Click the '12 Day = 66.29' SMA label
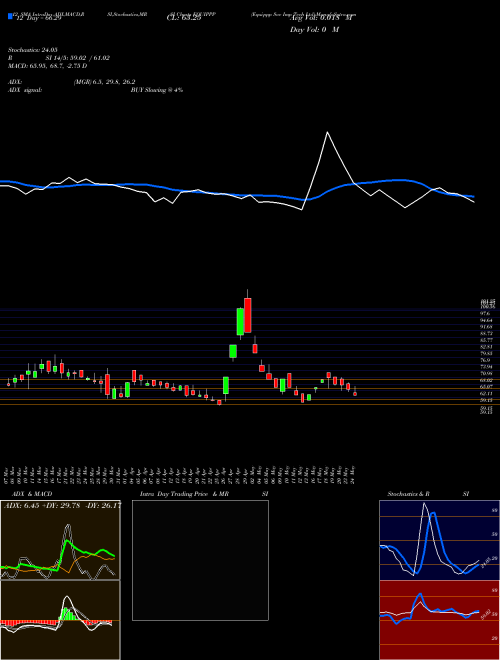The image size is (500, 660). pos(37,18)
